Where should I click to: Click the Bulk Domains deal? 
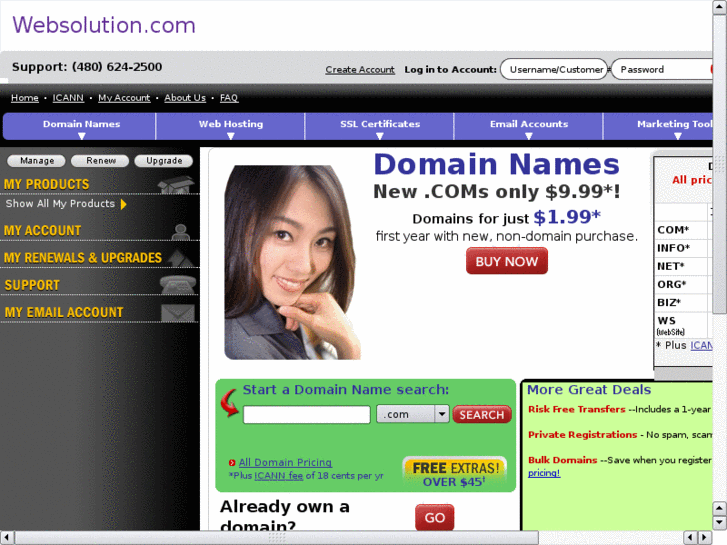point(562,460)
